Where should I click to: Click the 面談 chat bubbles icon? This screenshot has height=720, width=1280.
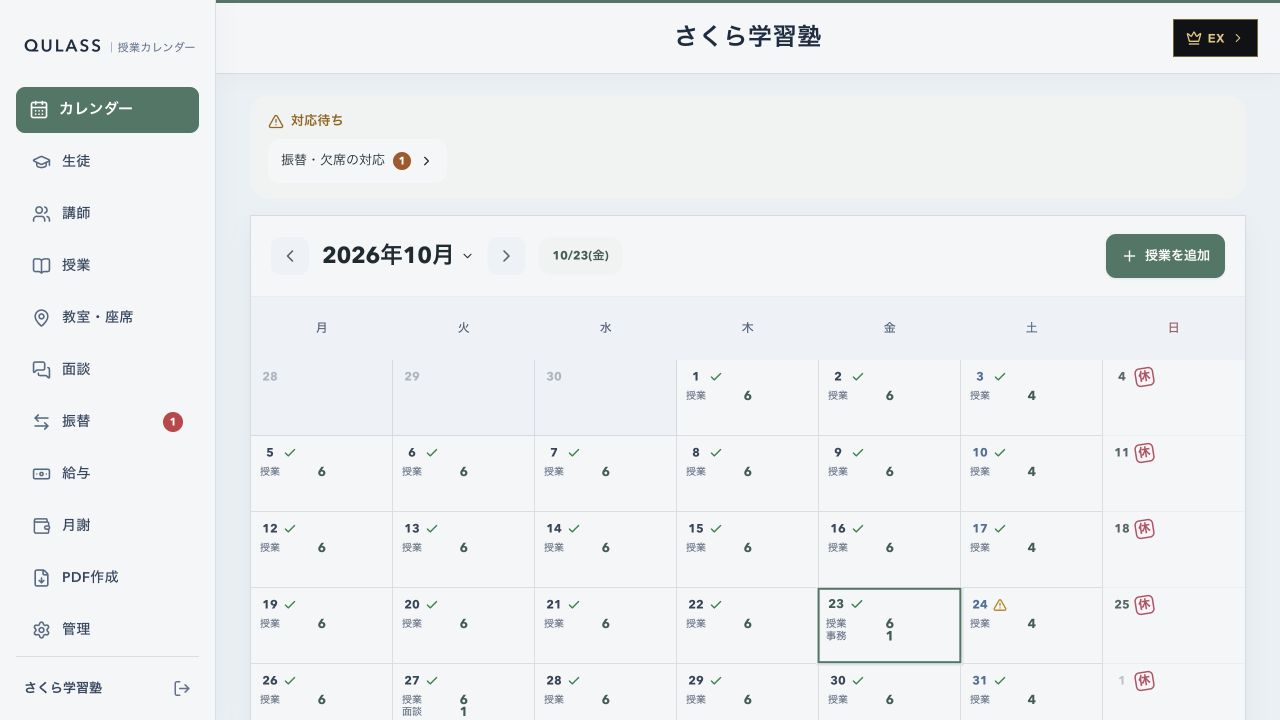[x=41, y=369]
